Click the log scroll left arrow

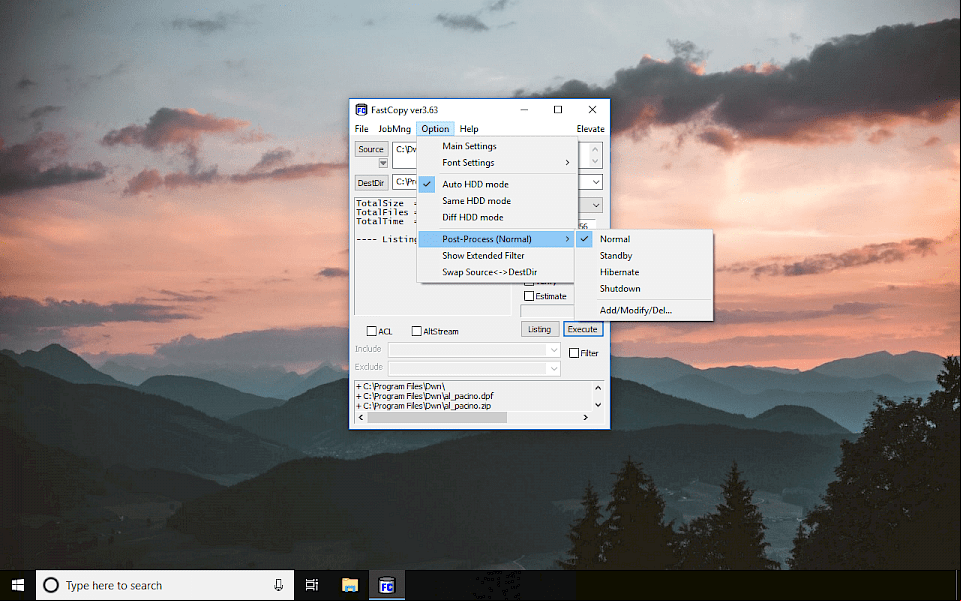[x=361, y=417]
